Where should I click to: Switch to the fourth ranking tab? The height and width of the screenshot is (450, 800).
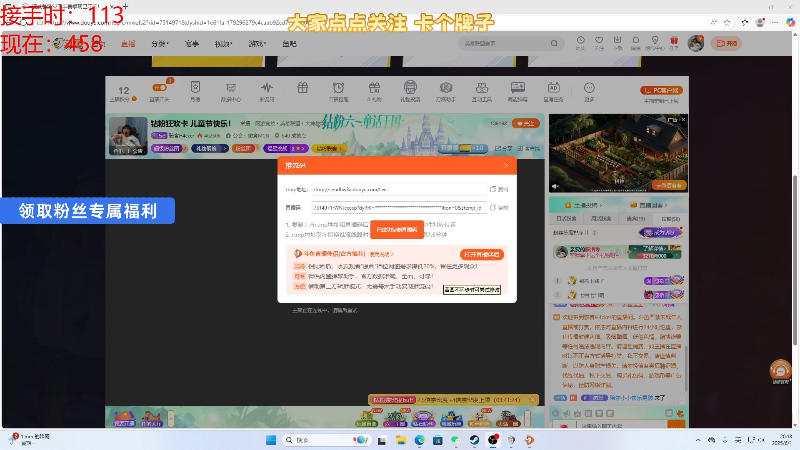click(670, 218)
